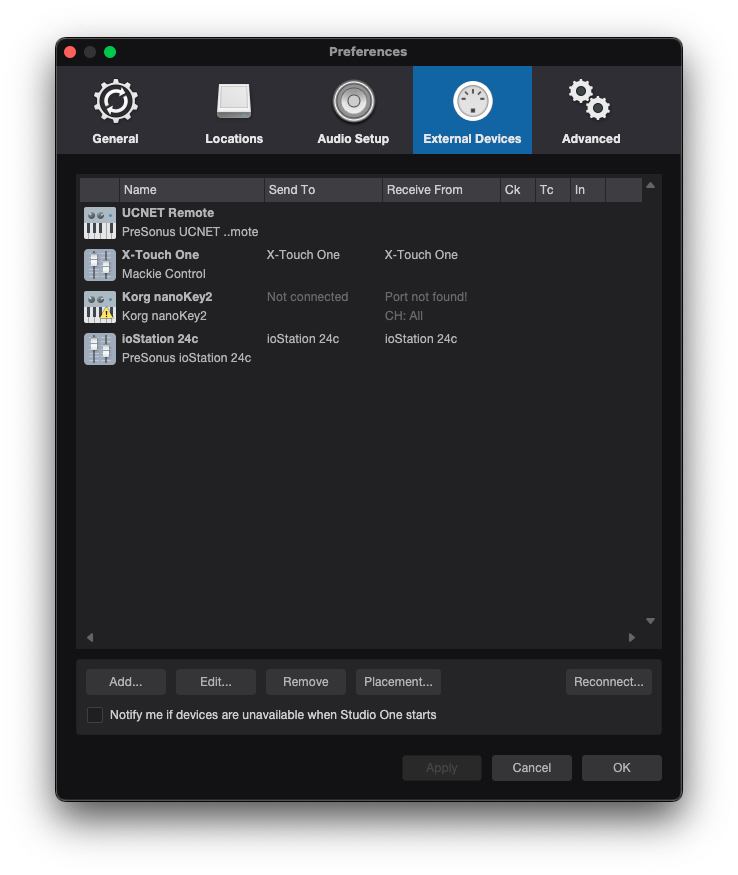Click the 'PreSonus ioStation 24c' subtitle text
The height and width of the screenshot is (875, 738).
coord(186,358)
